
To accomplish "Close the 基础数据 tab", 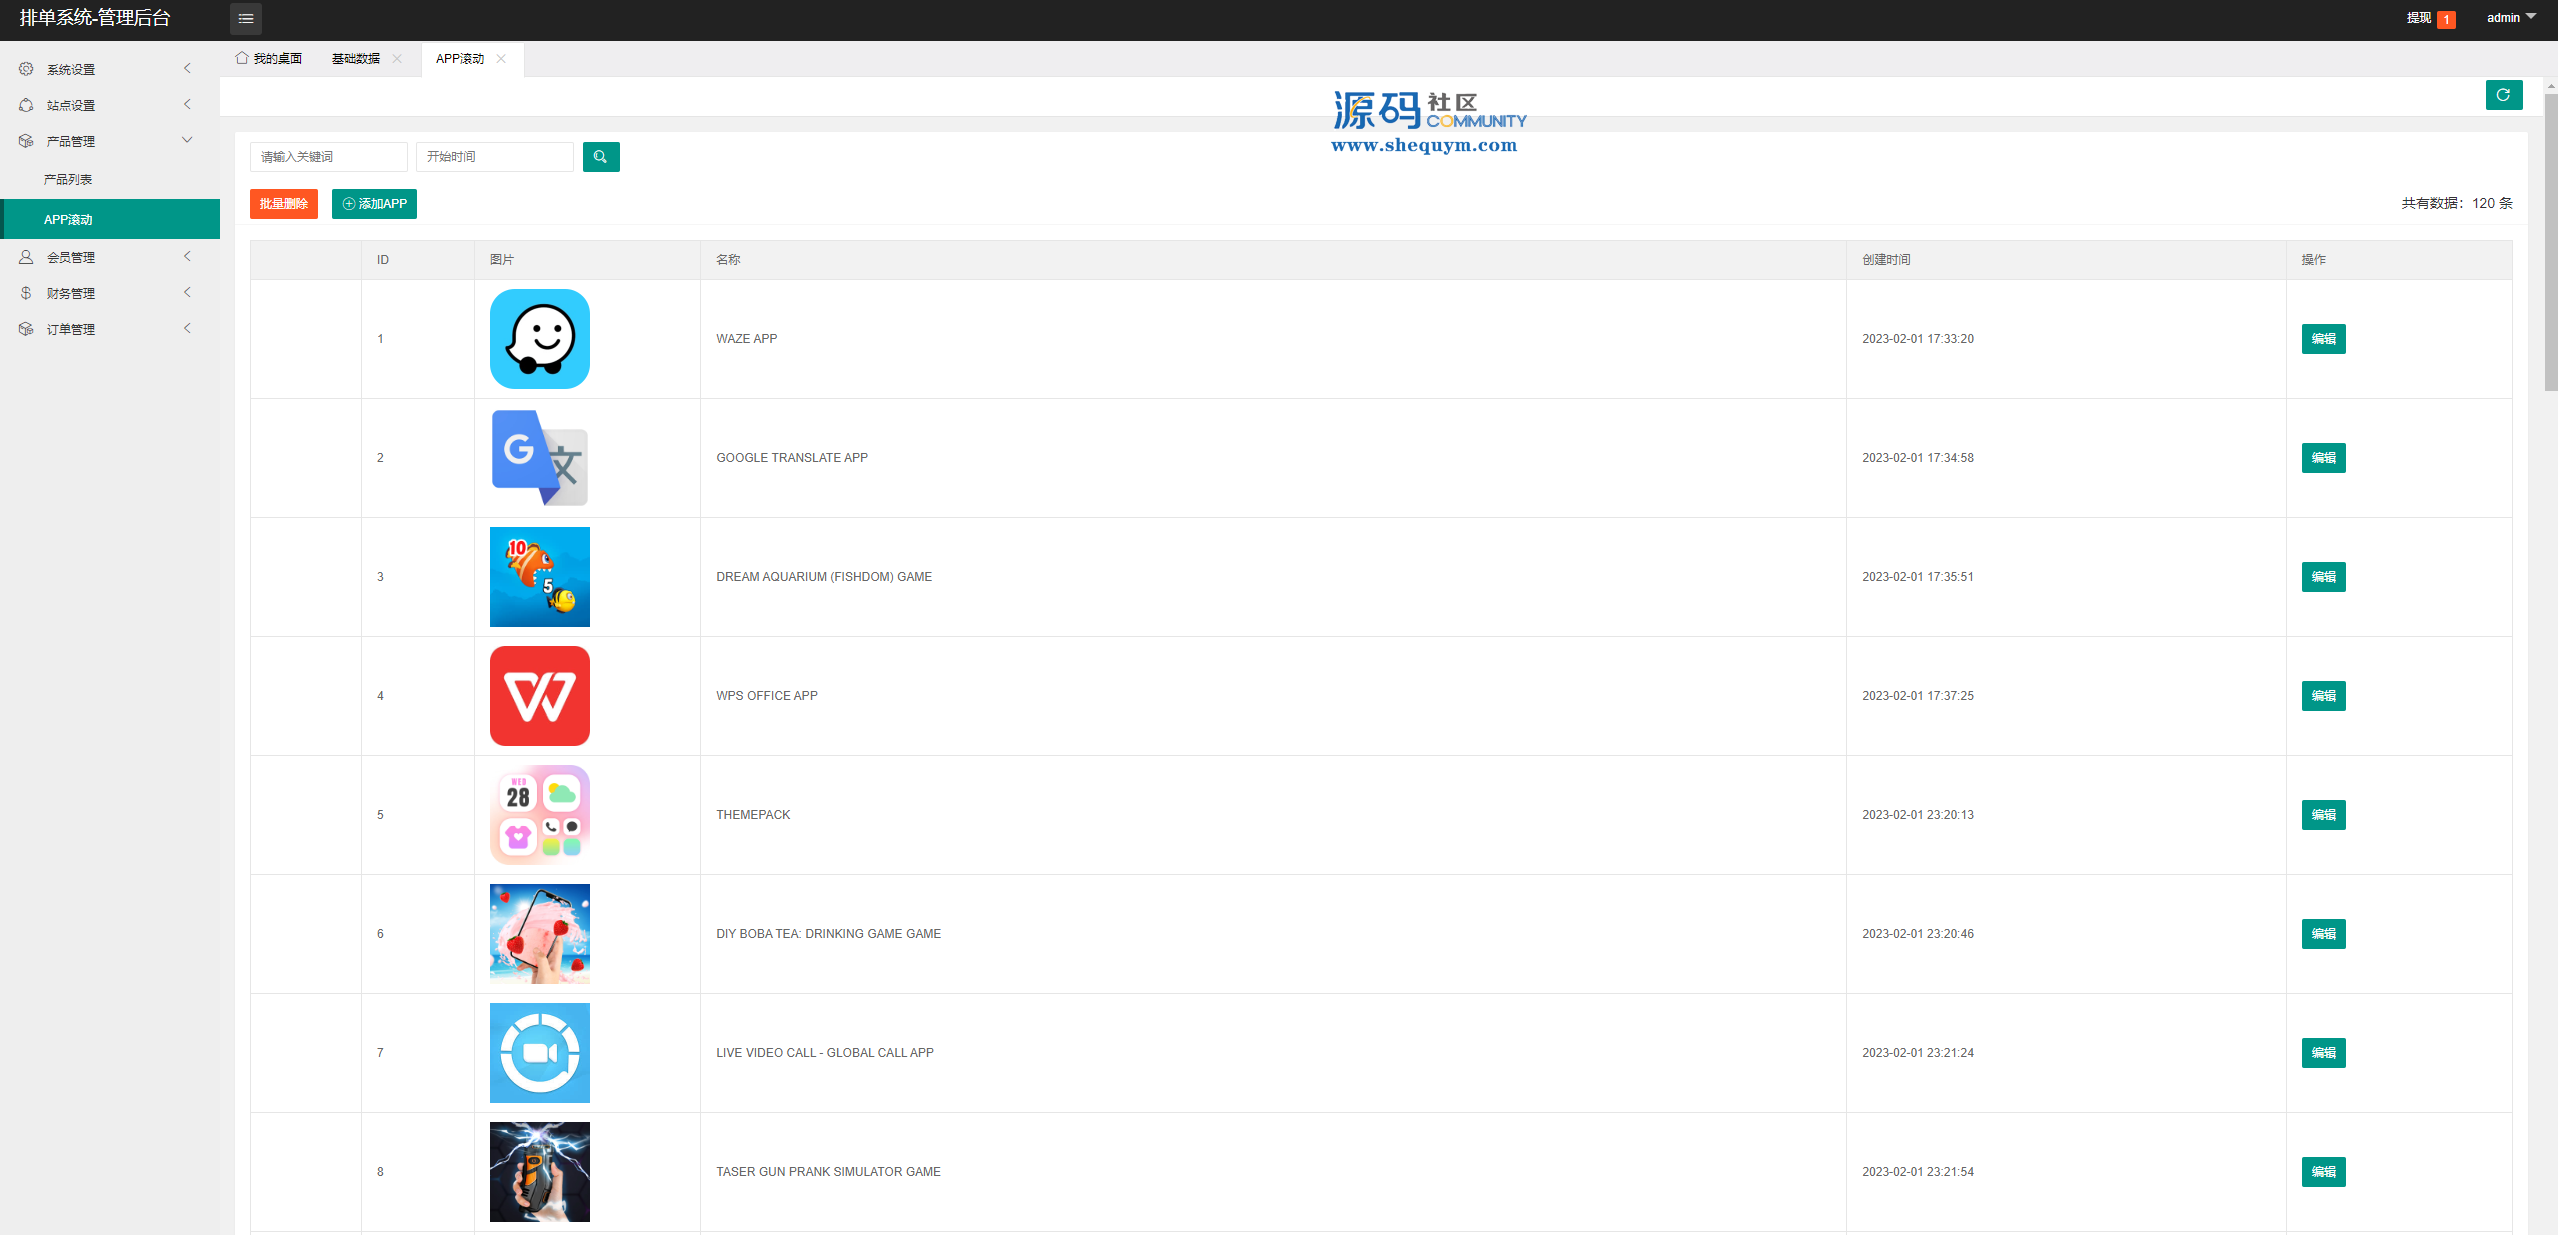I will pos(397,59).
